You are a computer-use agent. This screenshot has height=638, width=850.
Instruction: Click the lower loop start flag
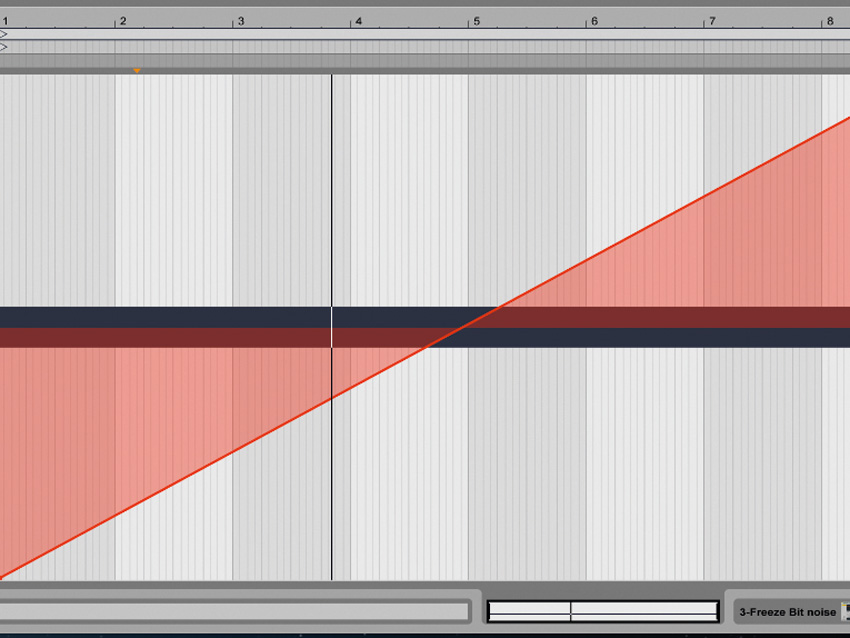point(3,47)
